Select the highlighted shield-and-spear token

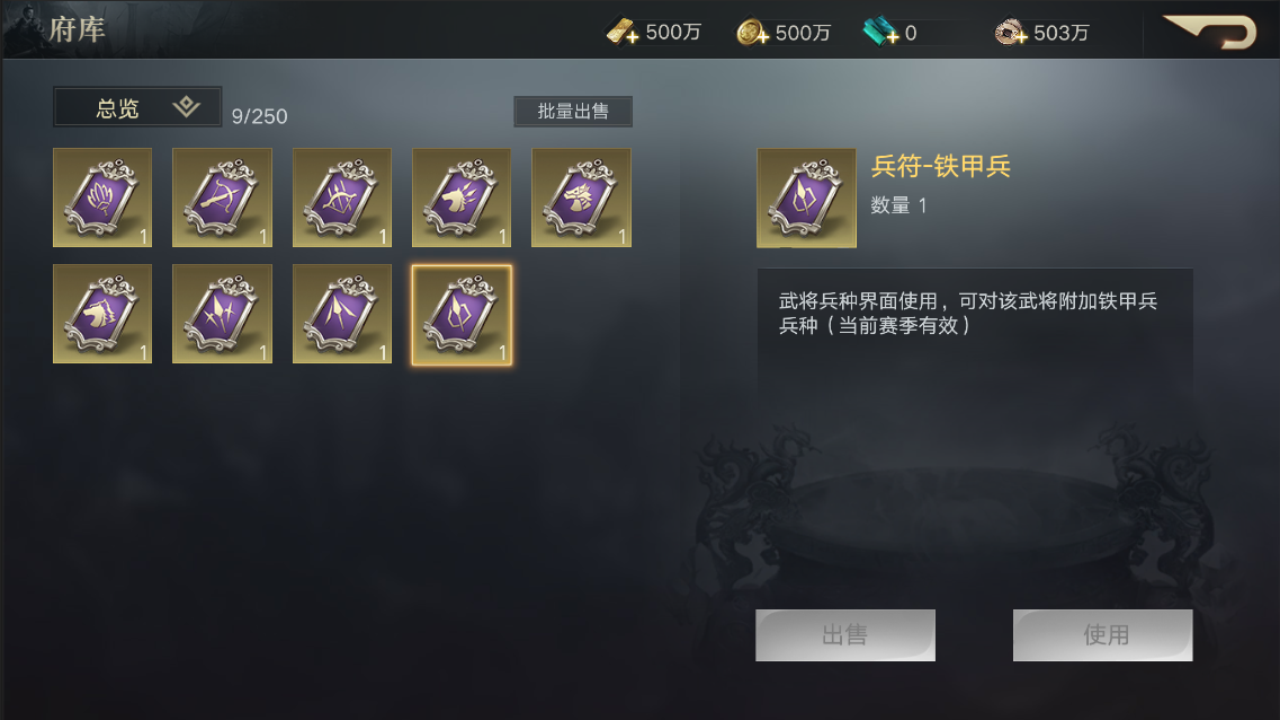coord(462,314)
